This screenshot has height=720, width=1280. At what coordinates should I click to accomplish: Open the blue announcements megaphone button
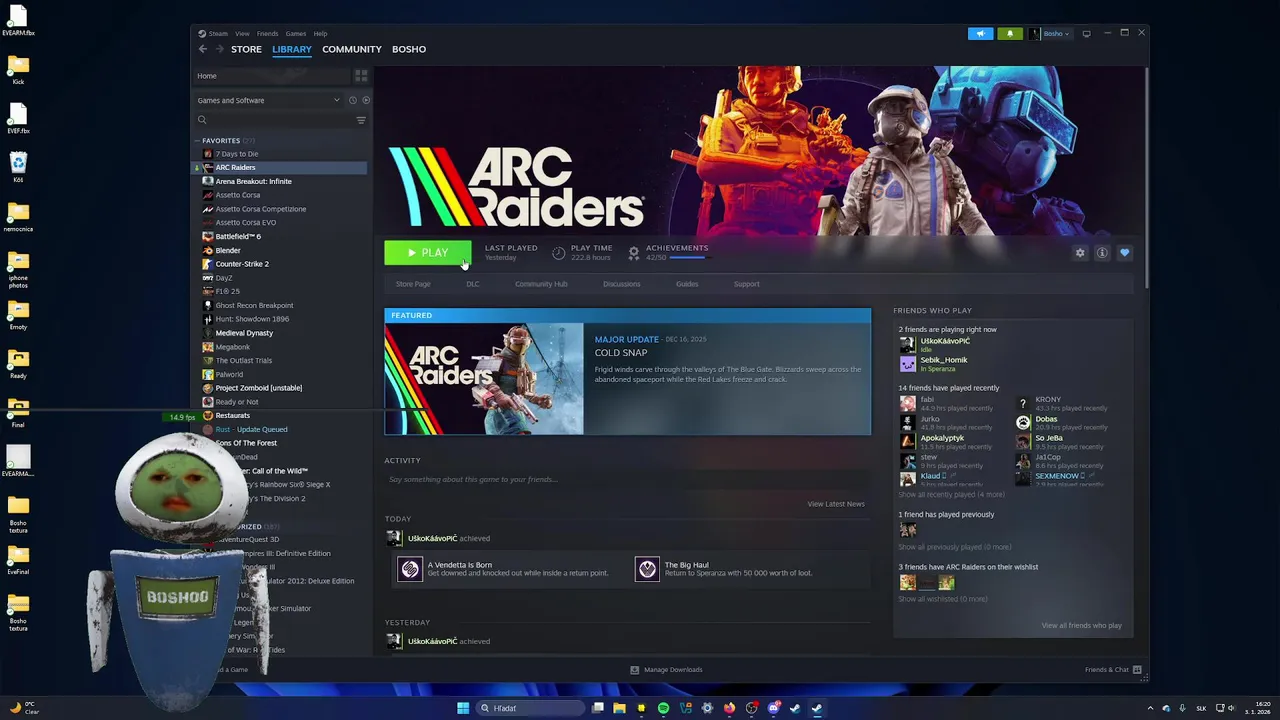[980, 33]
